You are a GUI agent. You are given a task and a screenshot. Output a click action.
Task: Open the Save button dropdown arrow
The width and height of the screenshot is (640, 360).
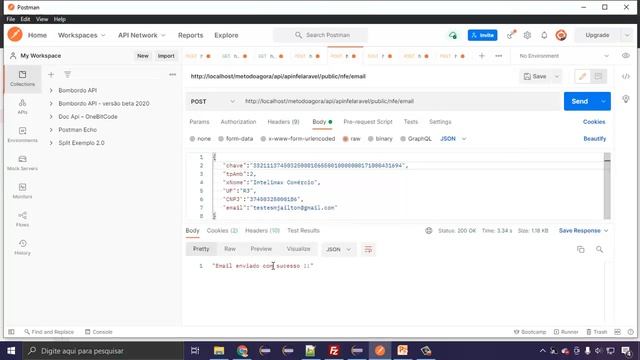[556, 76]
